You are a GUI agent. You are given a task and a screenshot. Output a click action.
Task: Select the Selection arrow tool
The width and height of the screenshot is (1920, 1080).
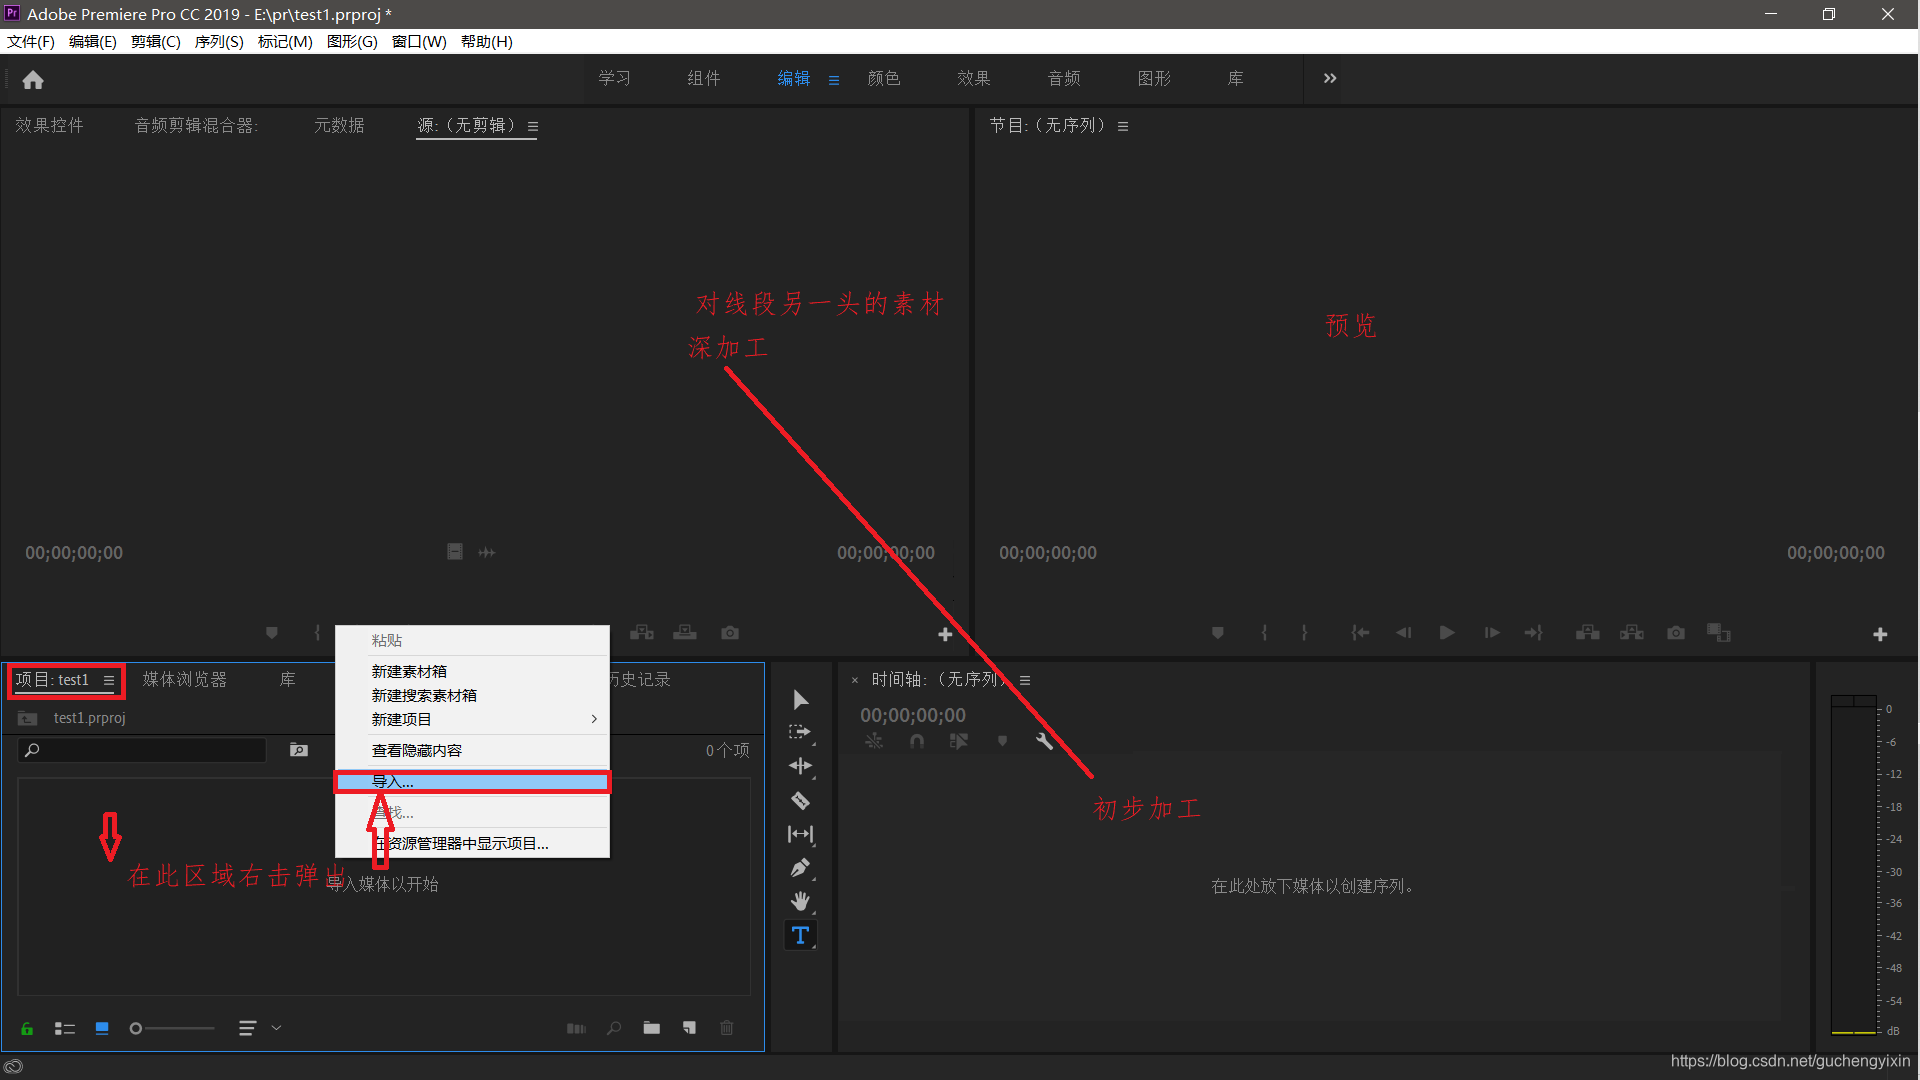pos(800,700)
